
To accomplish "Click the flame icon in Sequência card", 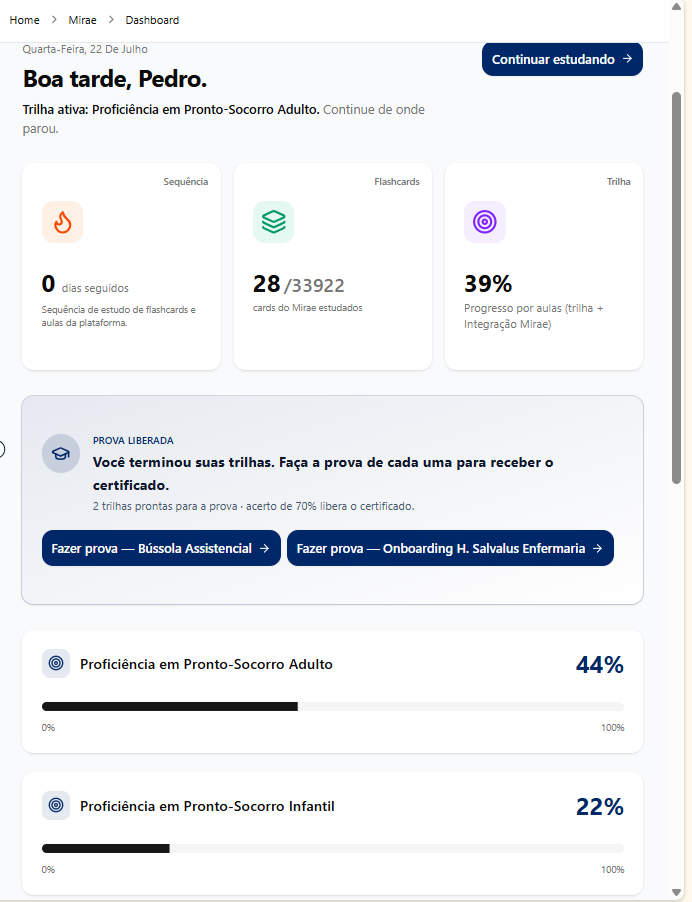I will coord(62,222).
